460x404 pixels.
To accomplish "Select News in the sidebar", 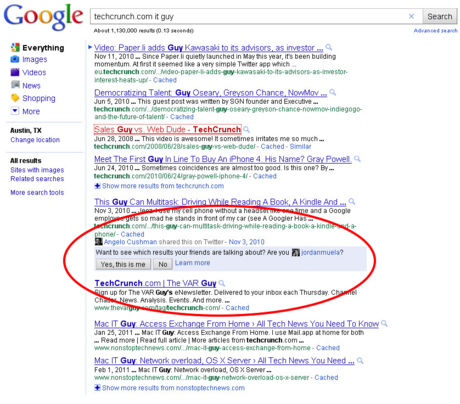I will pos(31,85).
